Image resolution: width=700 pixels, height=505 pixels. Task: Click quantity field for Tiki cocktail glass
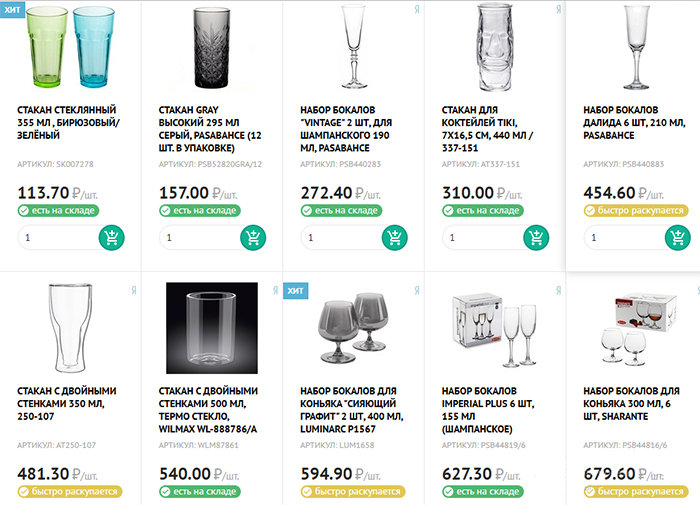(x=480, y=238)
